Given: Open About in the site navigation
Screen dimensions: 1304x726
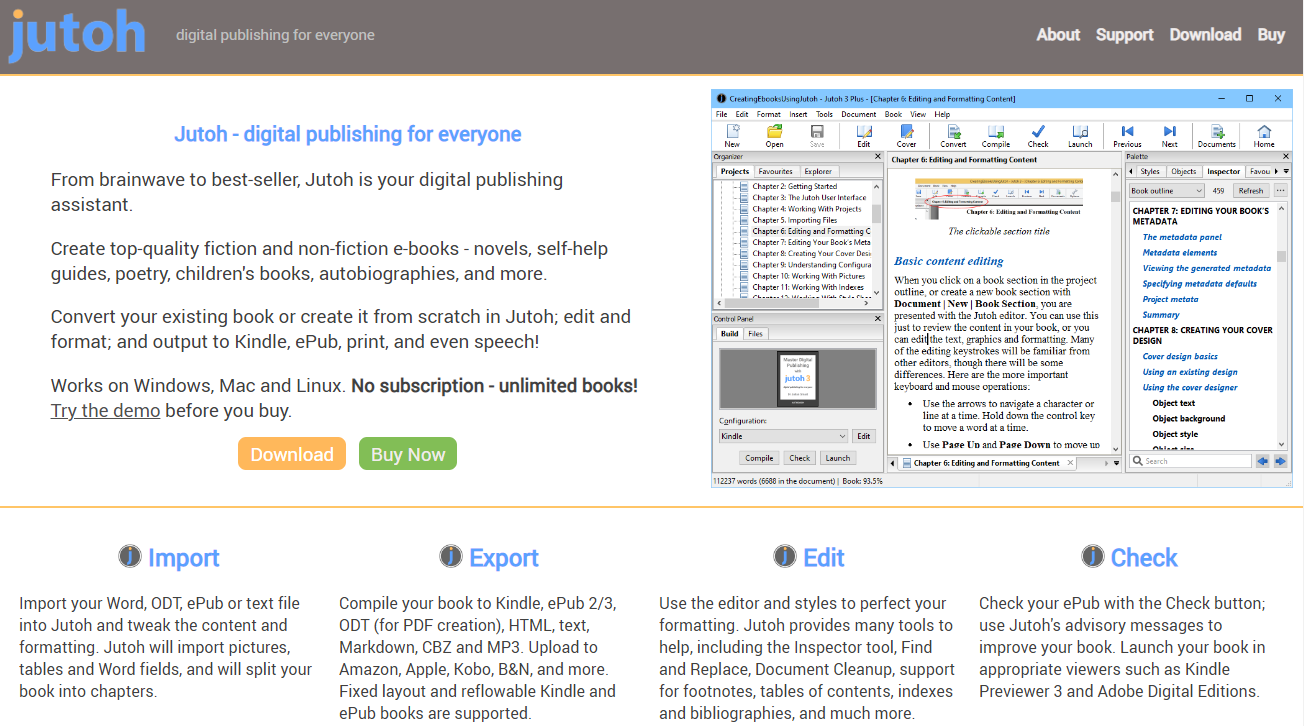Looking at the screenshot, I should (x=1058, y=35).
